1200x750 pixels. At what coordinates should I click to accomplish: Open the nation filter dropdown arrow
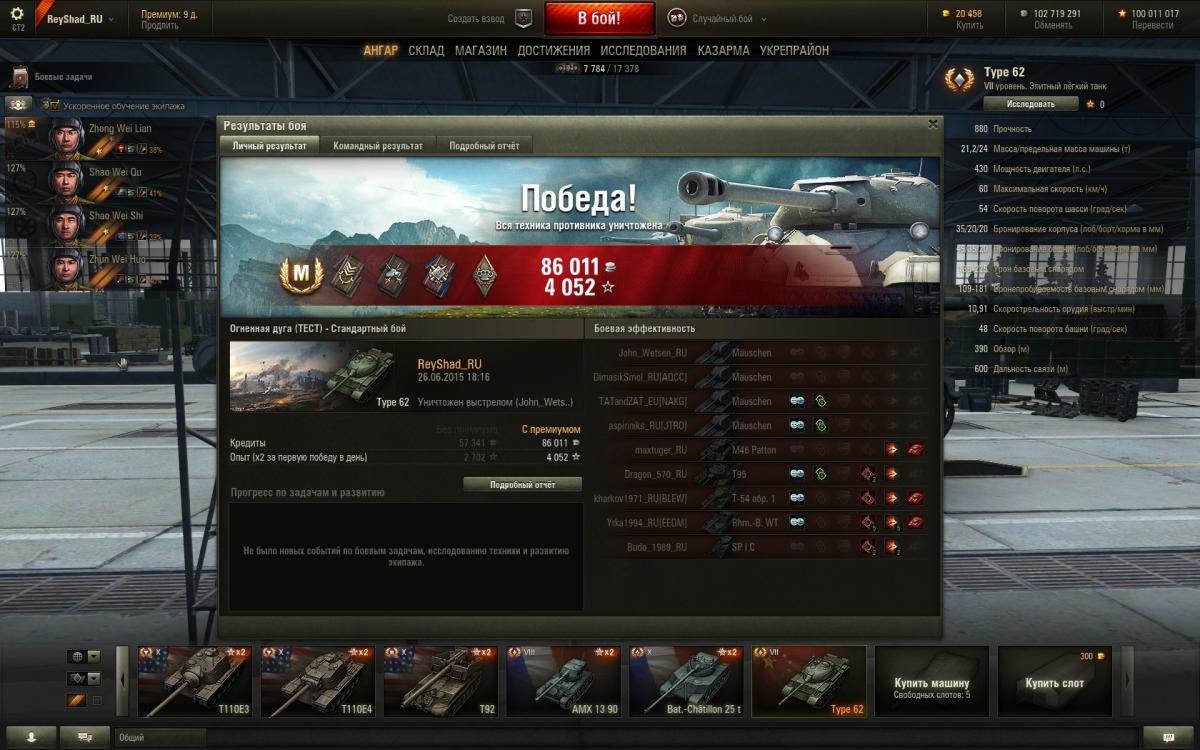94,657
